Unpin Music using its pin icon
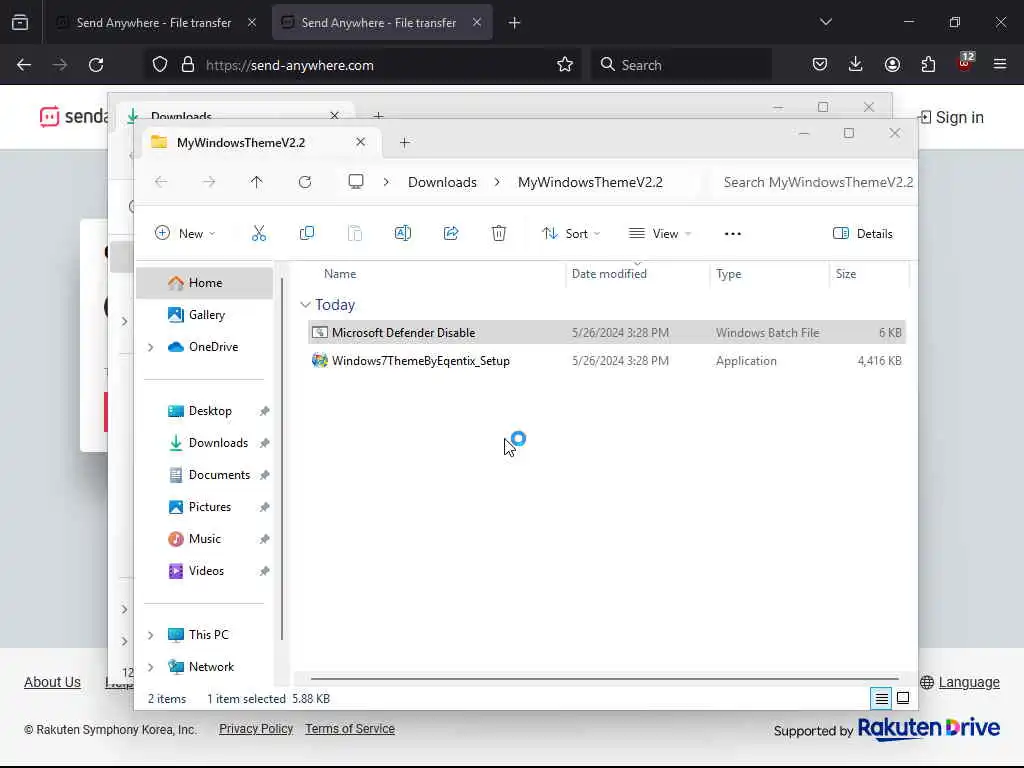Image resolution: width=1024 pixels, height=768 pixels. coord(264,539)
